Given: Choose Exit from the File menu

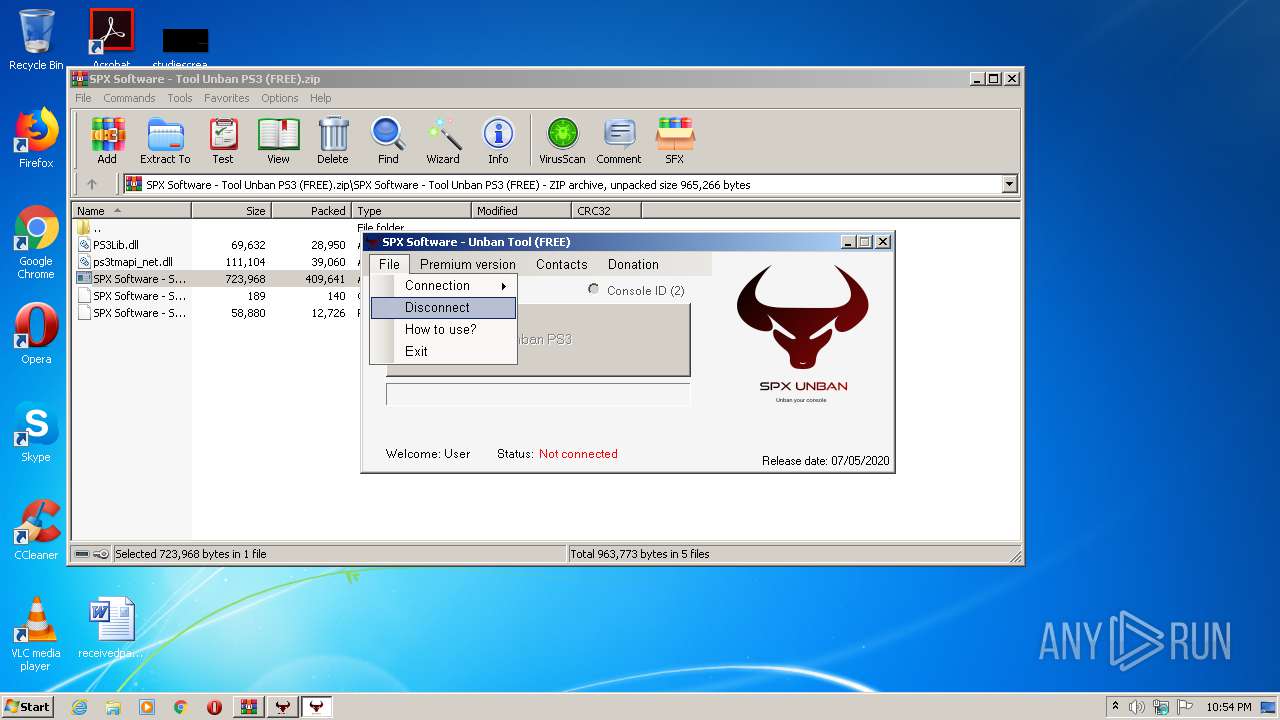Looking at the screenshot, I should [x=443, y=351].
